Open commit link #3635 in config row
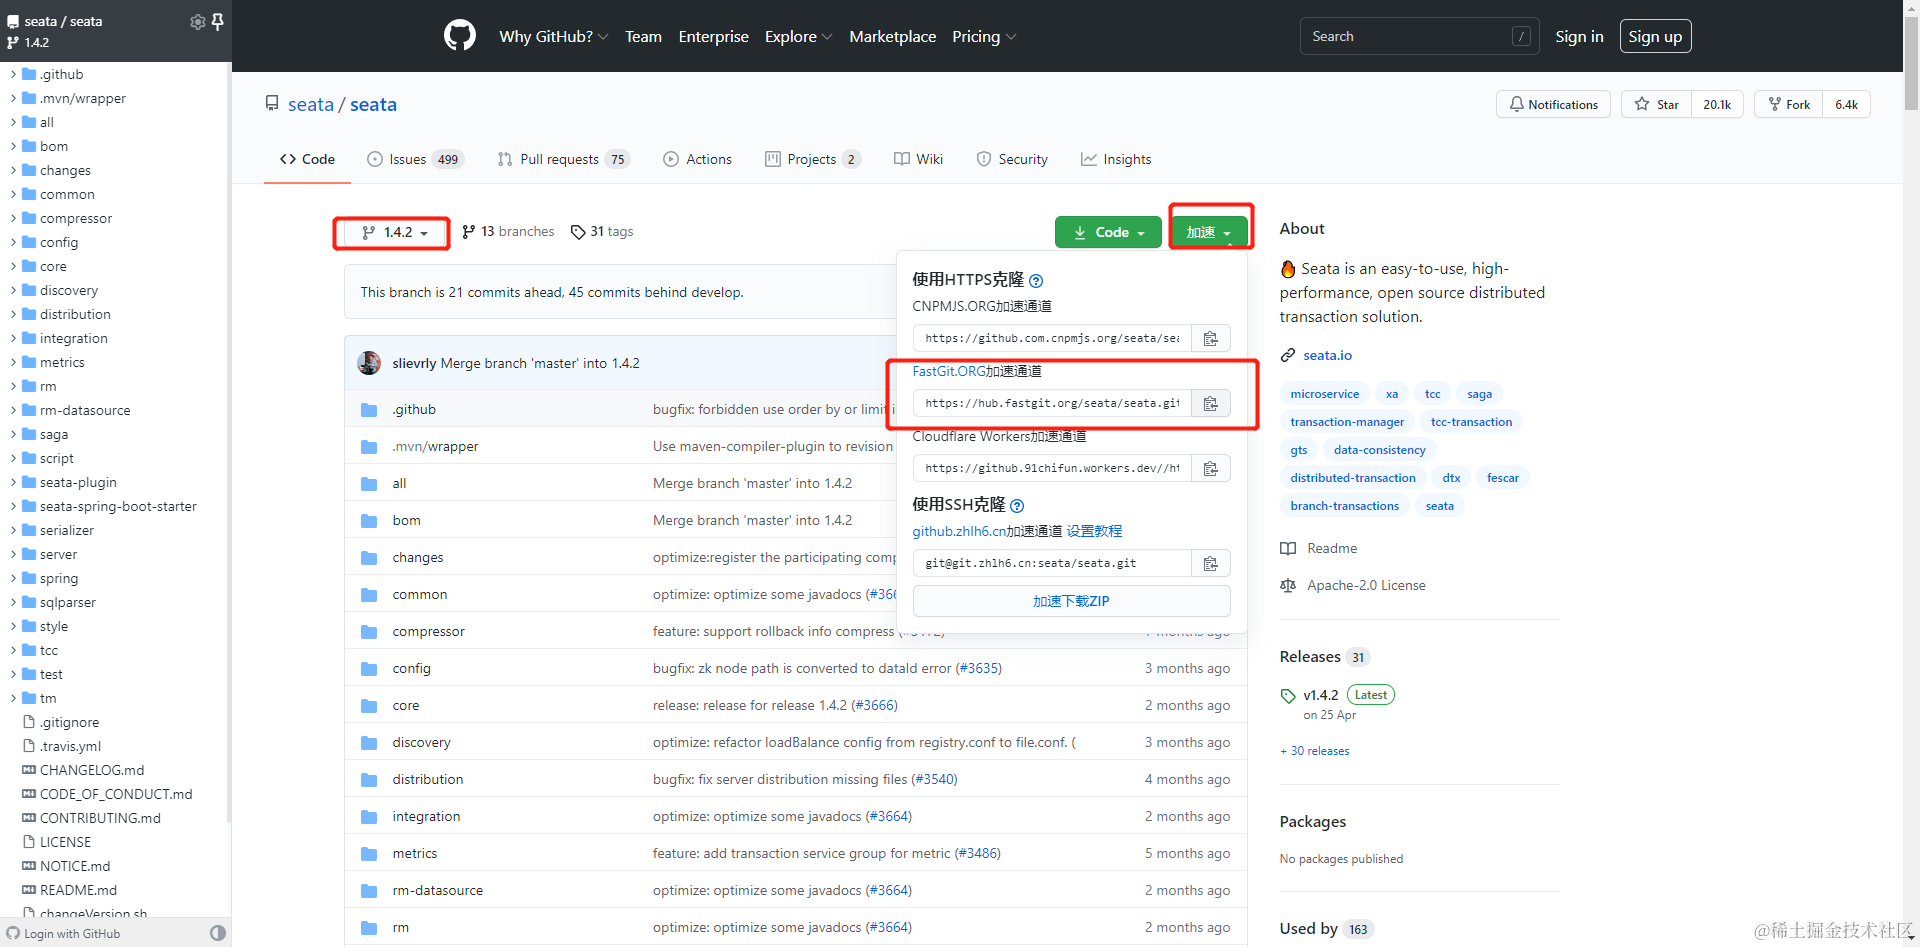The width and height of the screenshot is (1920, 947). pos(978,668)
